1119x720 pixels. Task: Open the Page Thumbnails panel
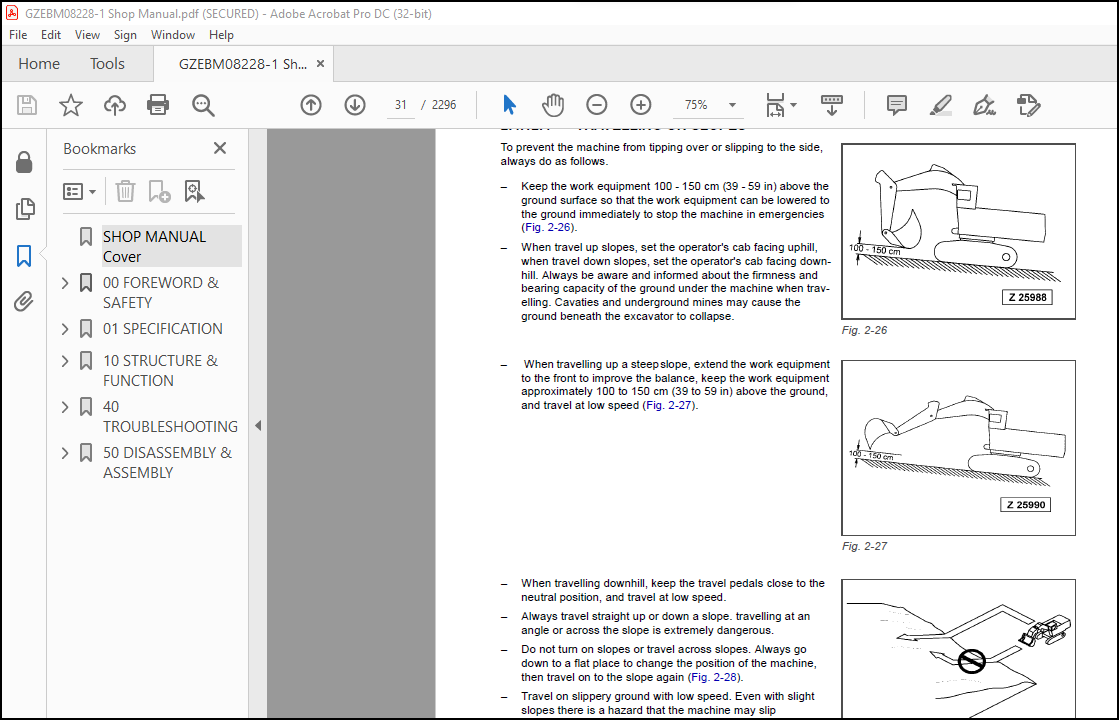tap(24, 209)
